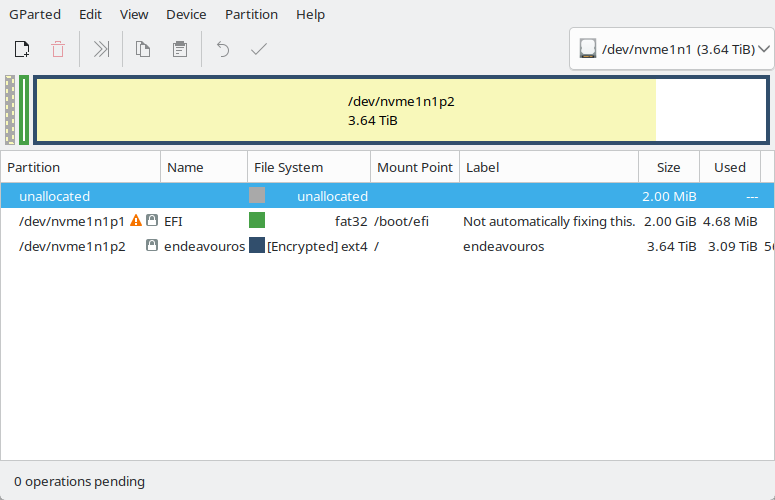Click the 'Not automatically fixing this.' label
The height and width of the screenshot is (500, 775).
pyautogui.click(x=549, y=221)
